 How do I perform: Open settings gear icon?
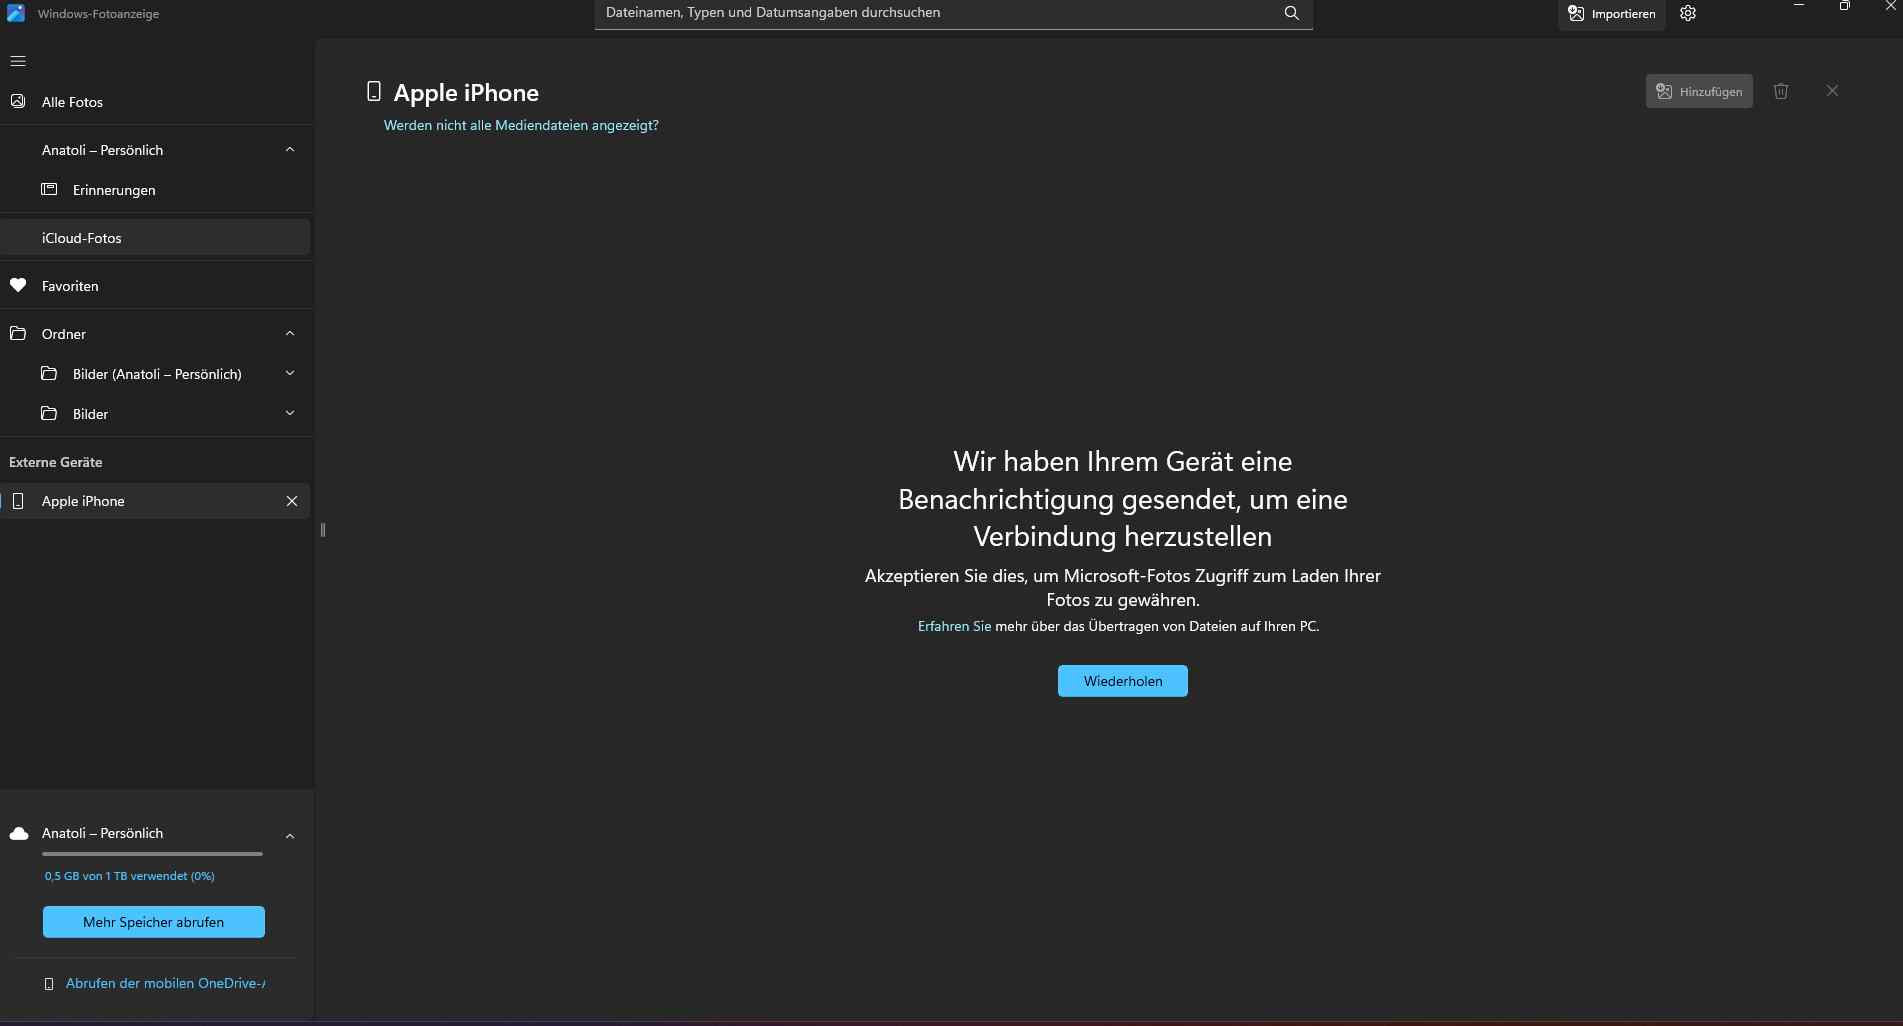point(1688,13)
